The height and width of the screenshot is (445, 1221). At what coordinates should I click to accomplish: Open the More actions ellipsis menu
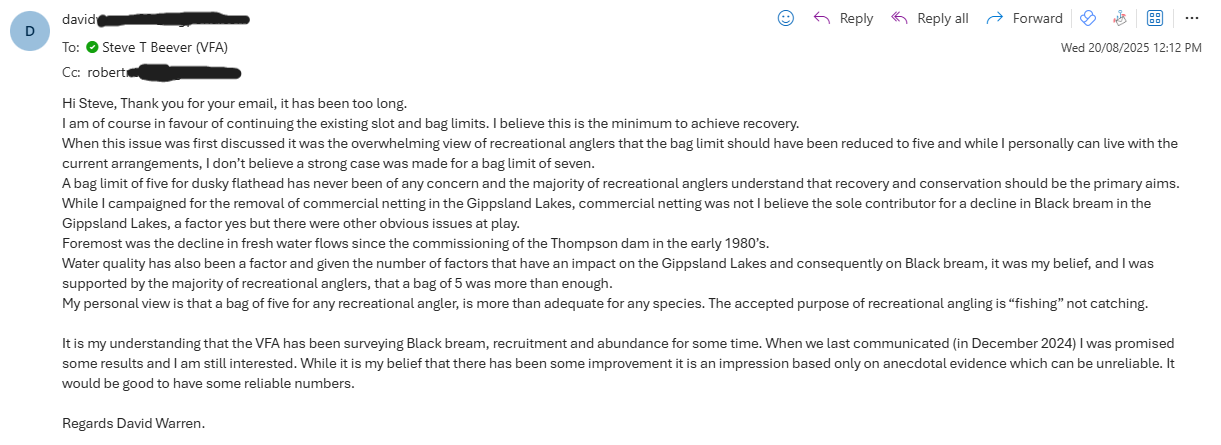point(1192,18)
